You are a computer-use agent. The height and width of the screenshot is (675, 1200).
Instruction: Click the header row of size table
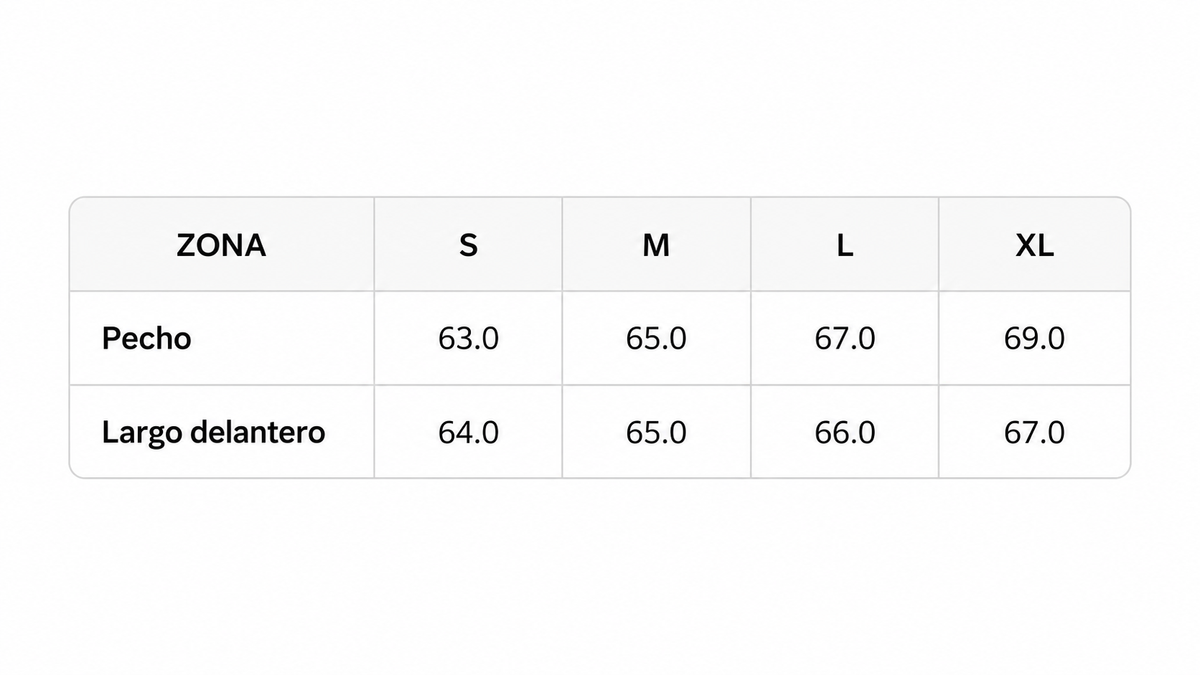pos(600,245)
